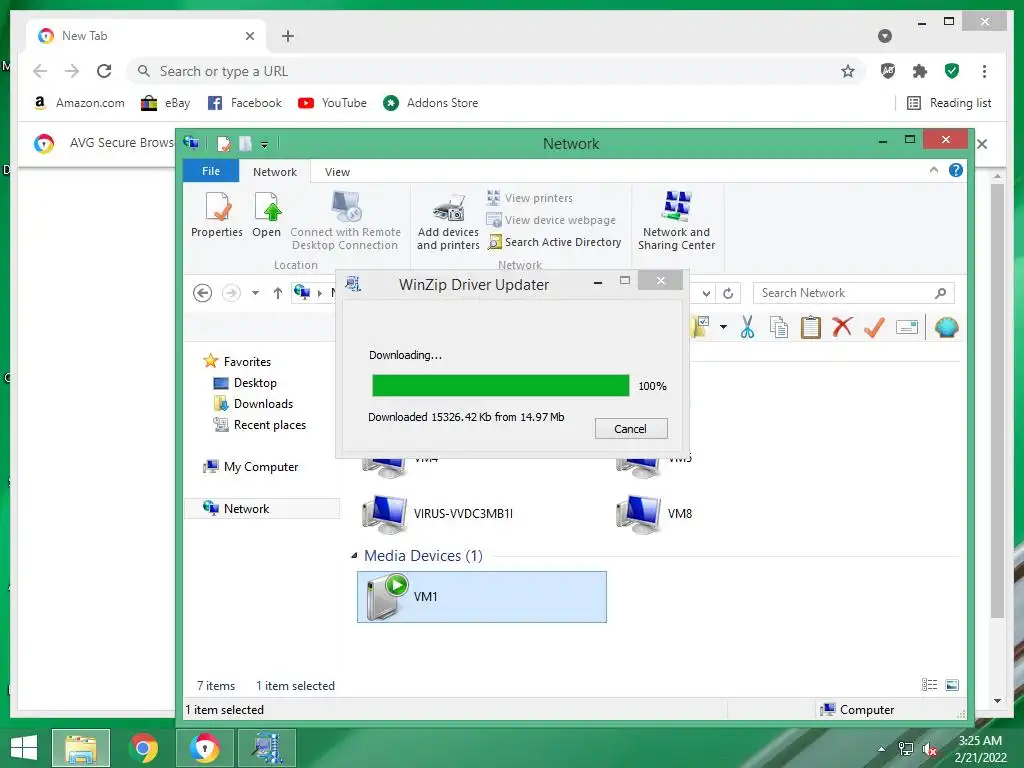Select My Computer in the navigation pane

coord(251,467)
